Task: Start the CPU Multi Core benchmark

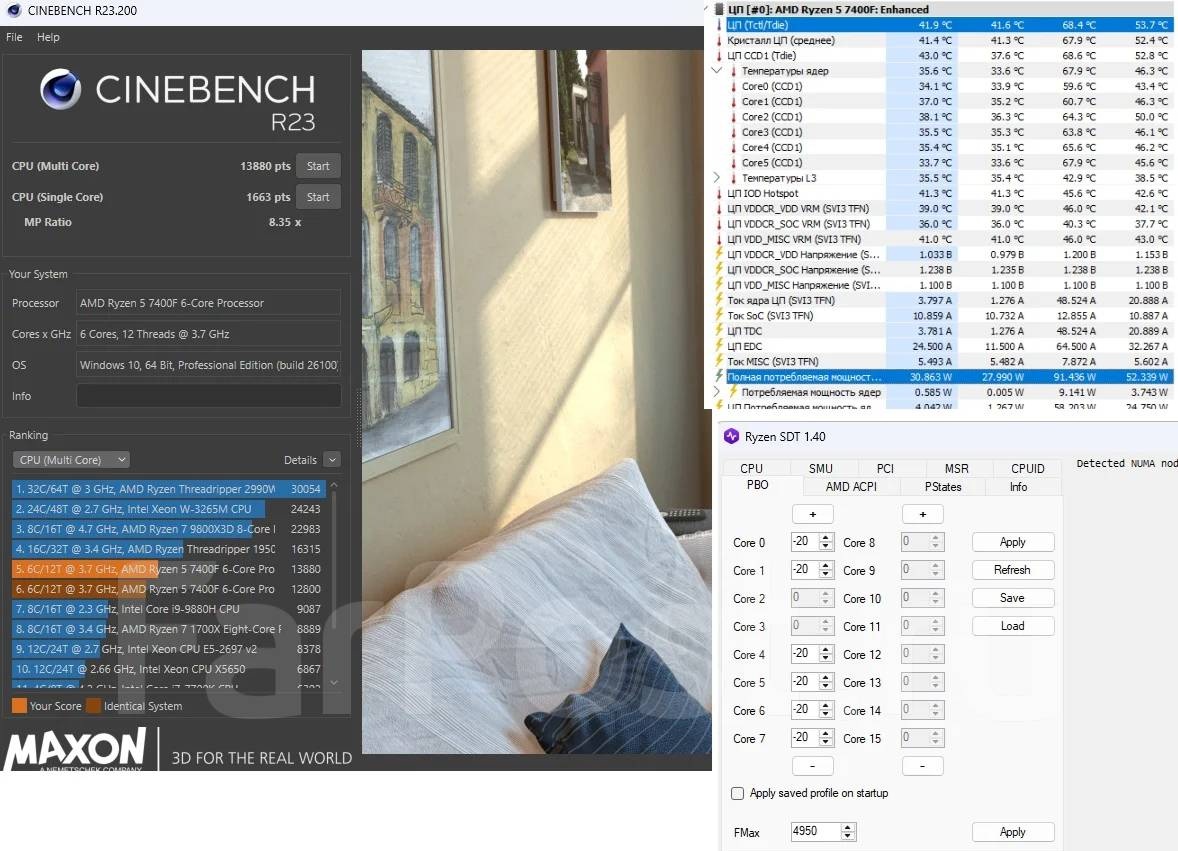Action: coord(318,166)
